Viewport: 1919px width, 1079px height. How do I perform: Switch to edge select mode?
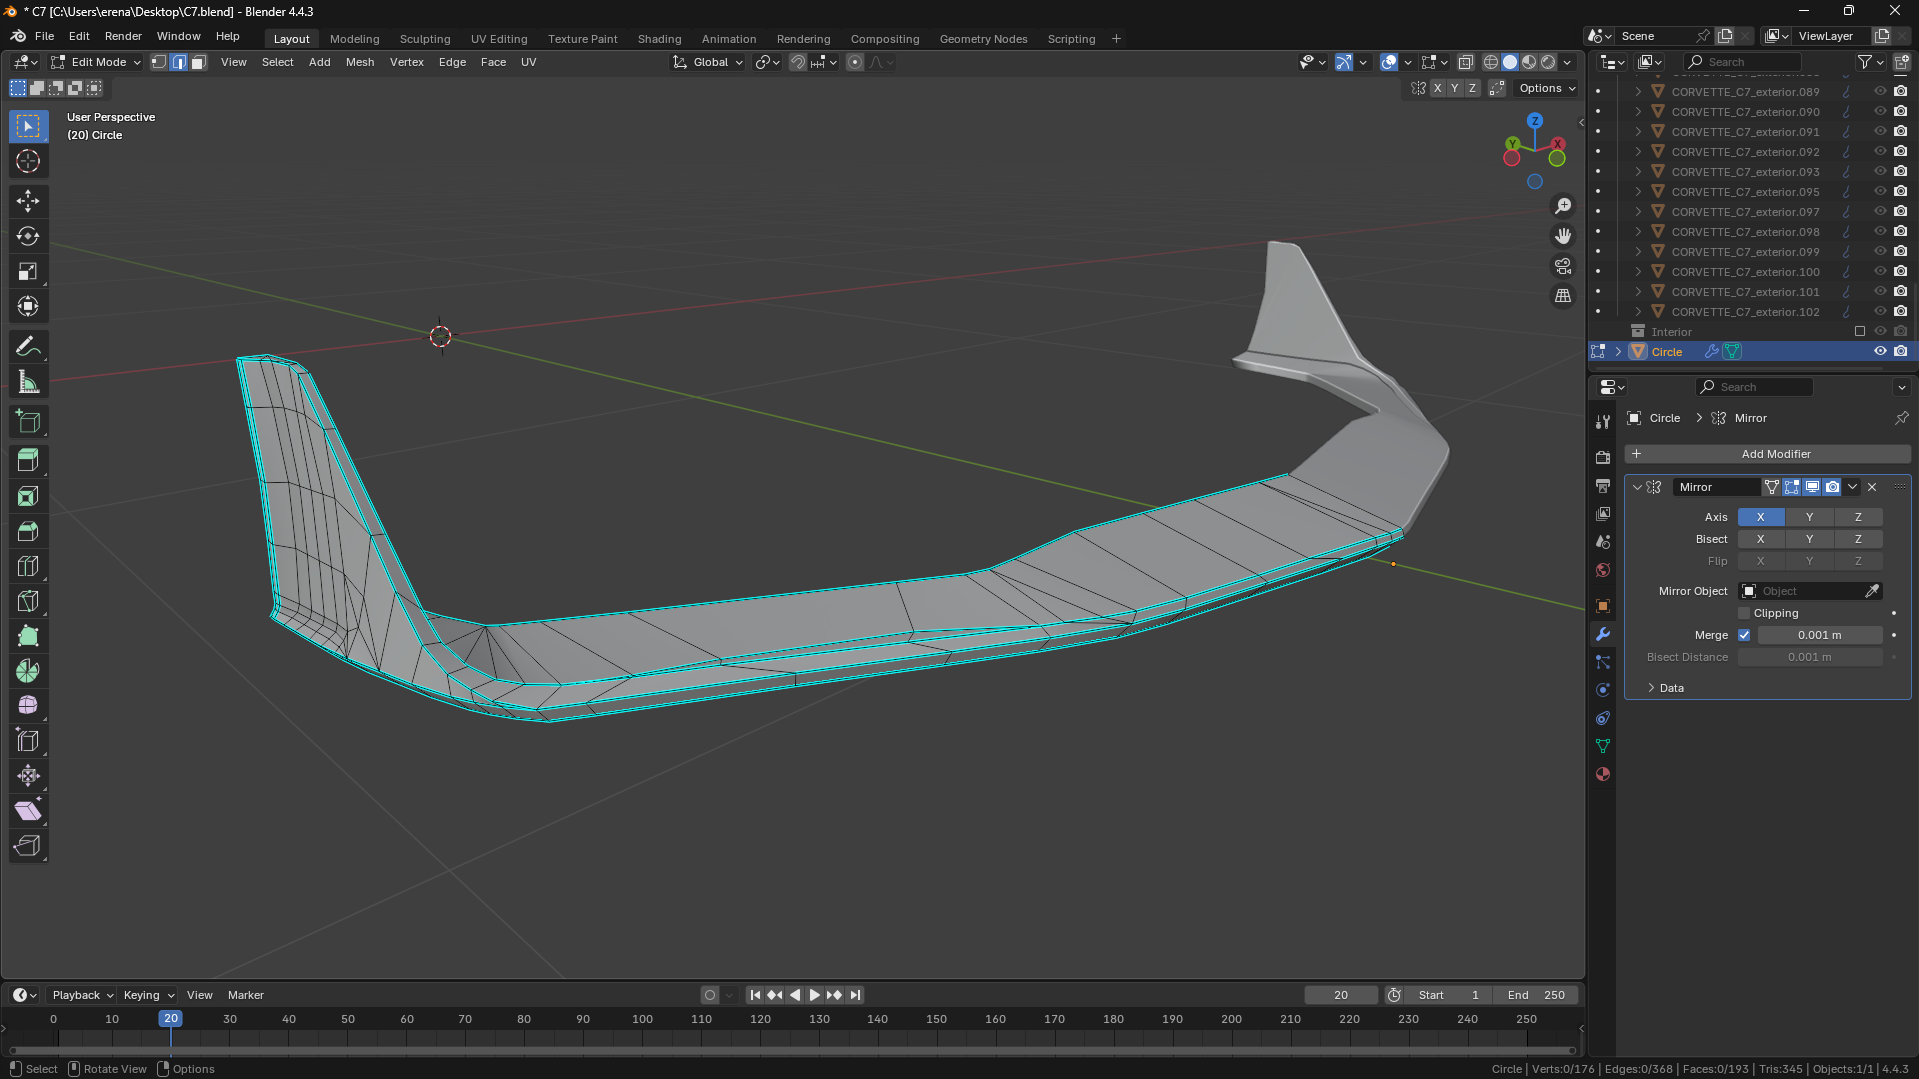tap(179, 62)
